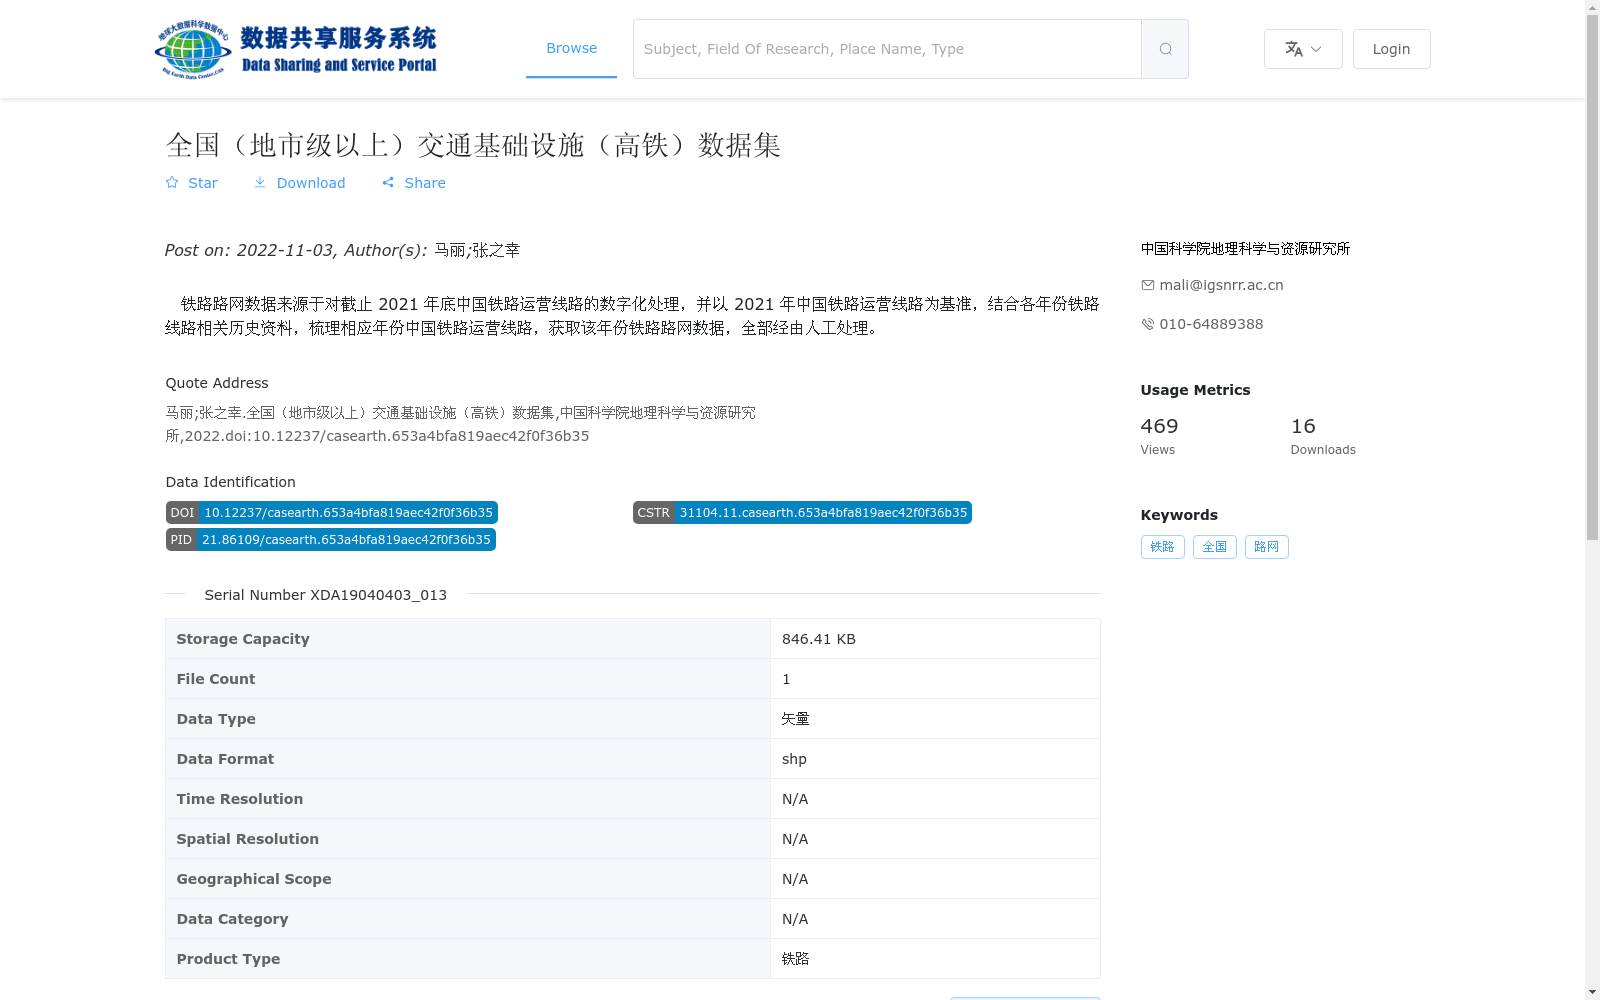The width and height of the screenshot is (1600, 1000).
Task: Select the Download icon for this dataset
Action: (260, 182)
